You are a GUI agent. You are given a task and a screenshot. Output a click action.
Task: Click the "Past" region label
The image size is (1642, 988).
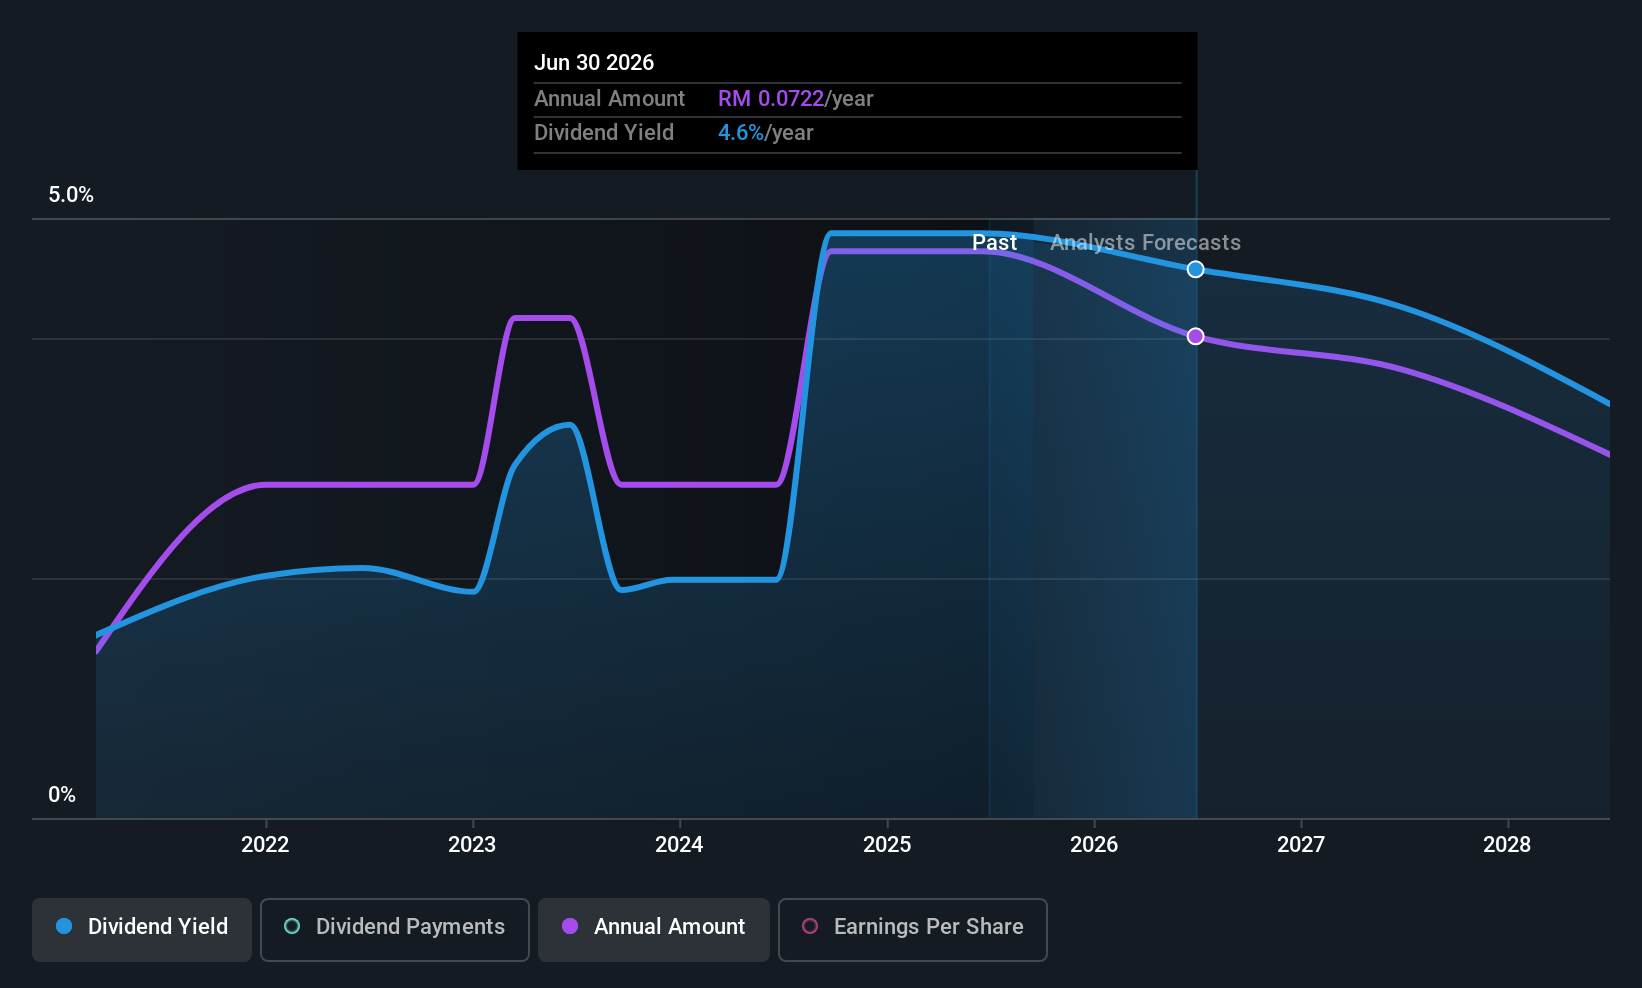[x=994, y=243]
